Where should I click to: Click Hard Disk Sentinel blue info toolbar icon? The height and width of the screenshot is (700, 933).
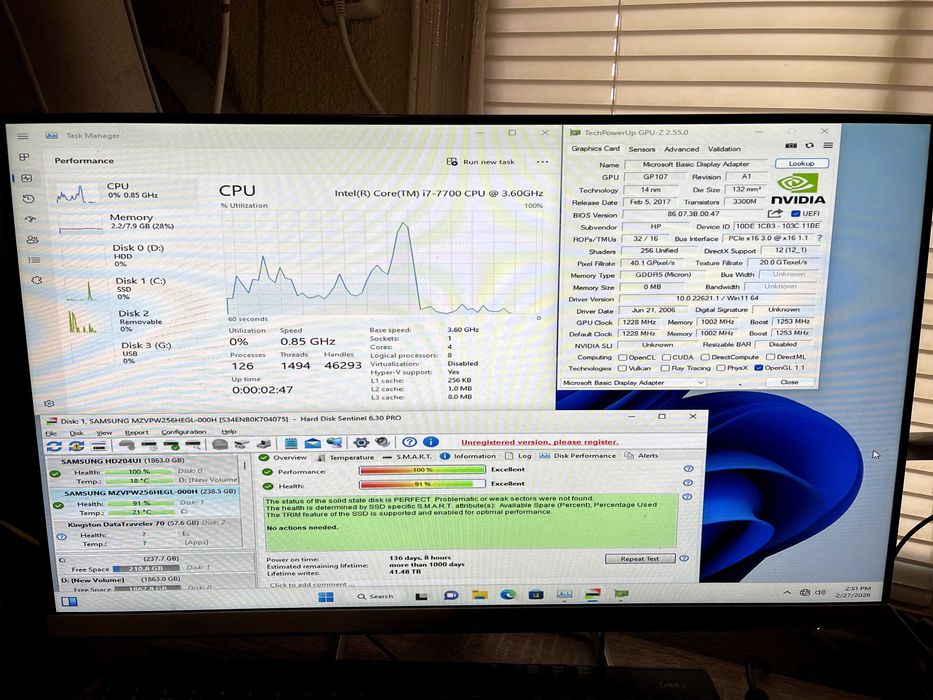click(431, 442)
